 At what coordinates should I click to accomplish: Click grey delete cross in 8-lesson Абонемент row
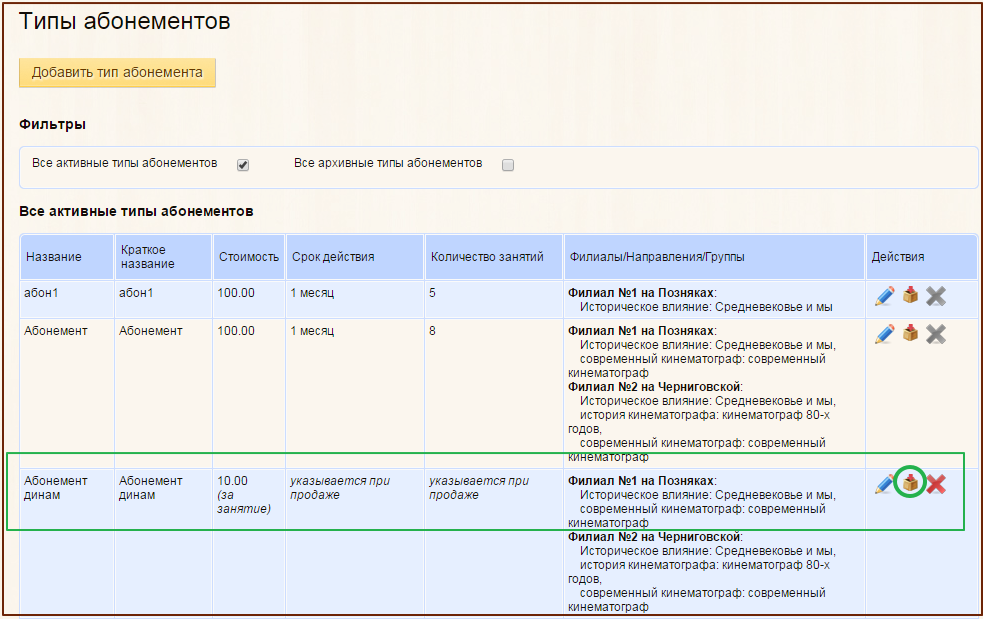pyautogui.click(x=936, y=334)
